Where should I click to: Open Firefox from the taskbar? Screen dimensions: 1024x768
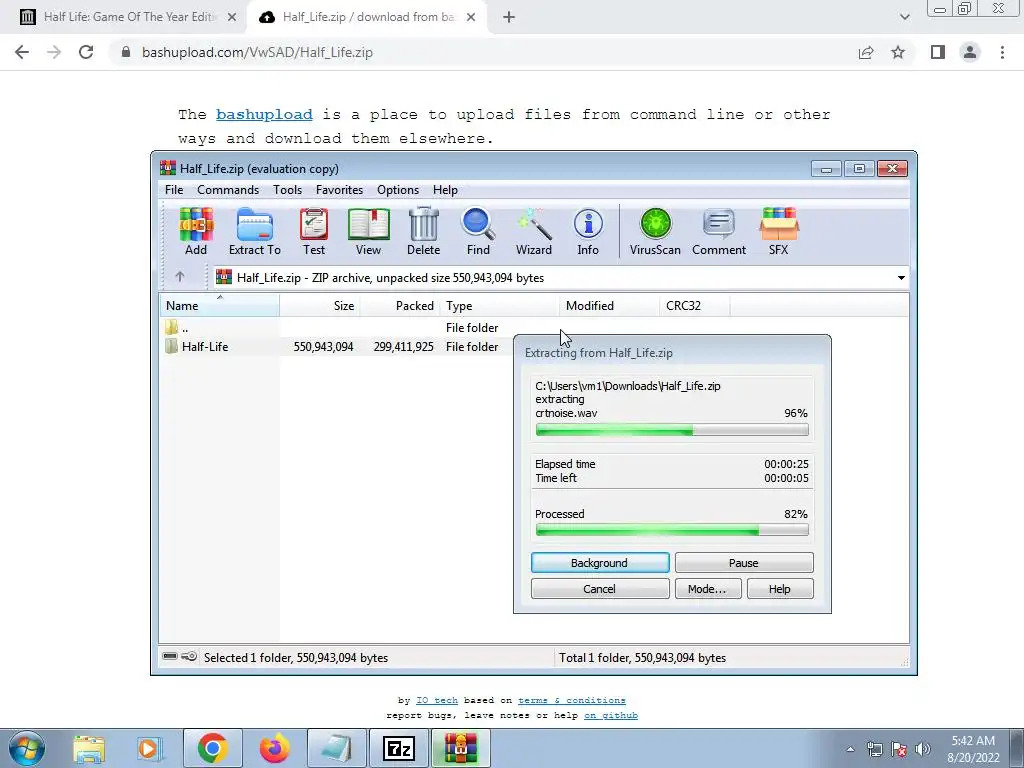pyautogui.click(x=274, y=748)
